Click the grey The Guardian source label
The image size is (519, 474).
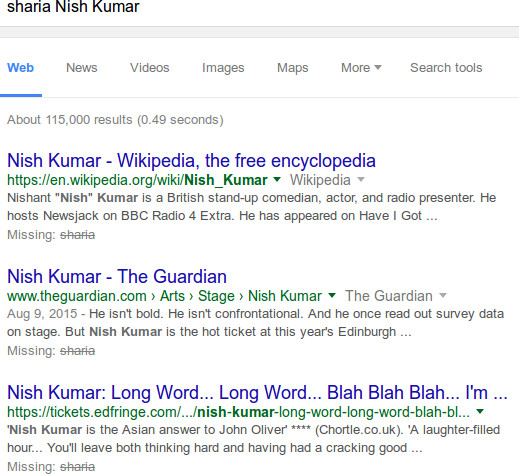[389, 296]
